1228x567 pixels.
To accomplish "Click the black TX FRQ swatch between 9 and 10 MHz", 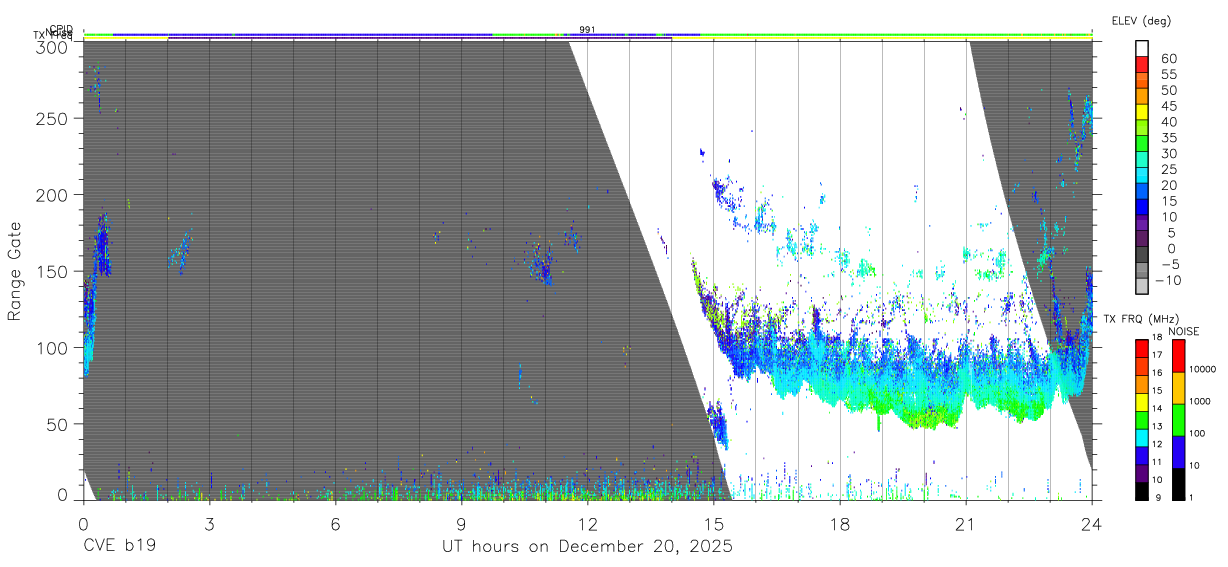I will click(1141, 489).
